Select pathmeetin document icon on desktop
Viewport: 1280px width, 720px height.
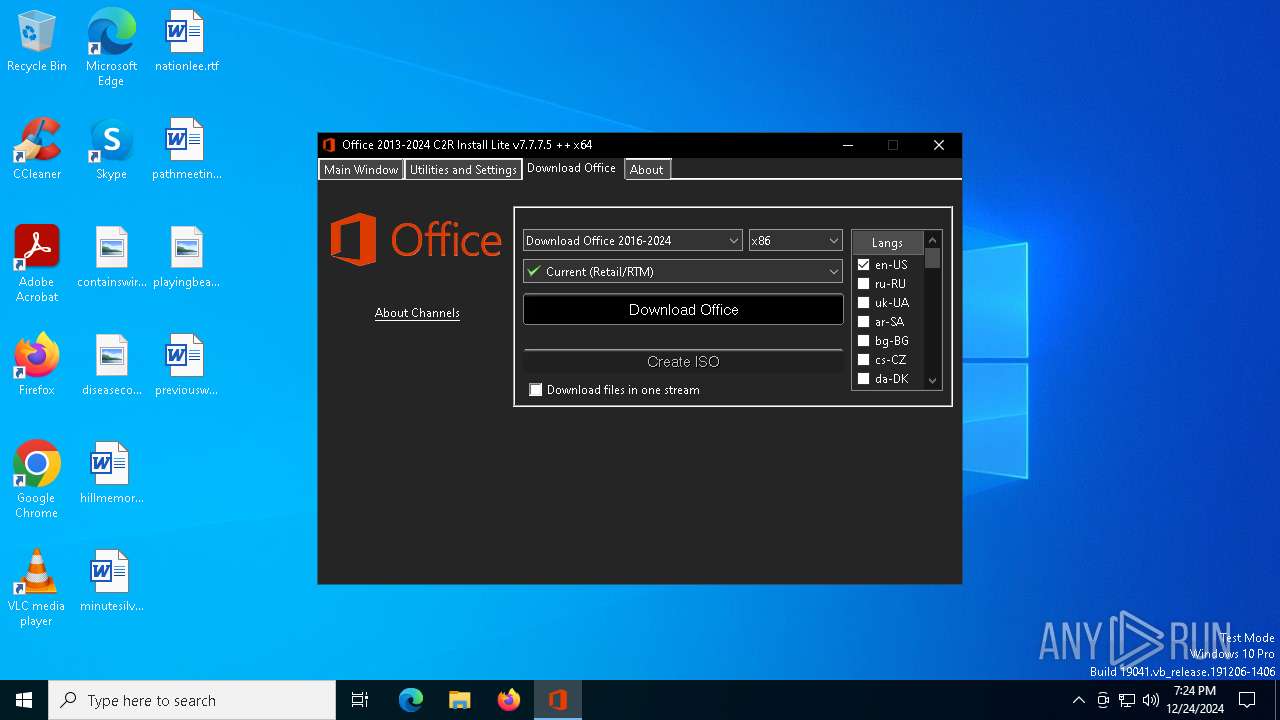[186, 150]
